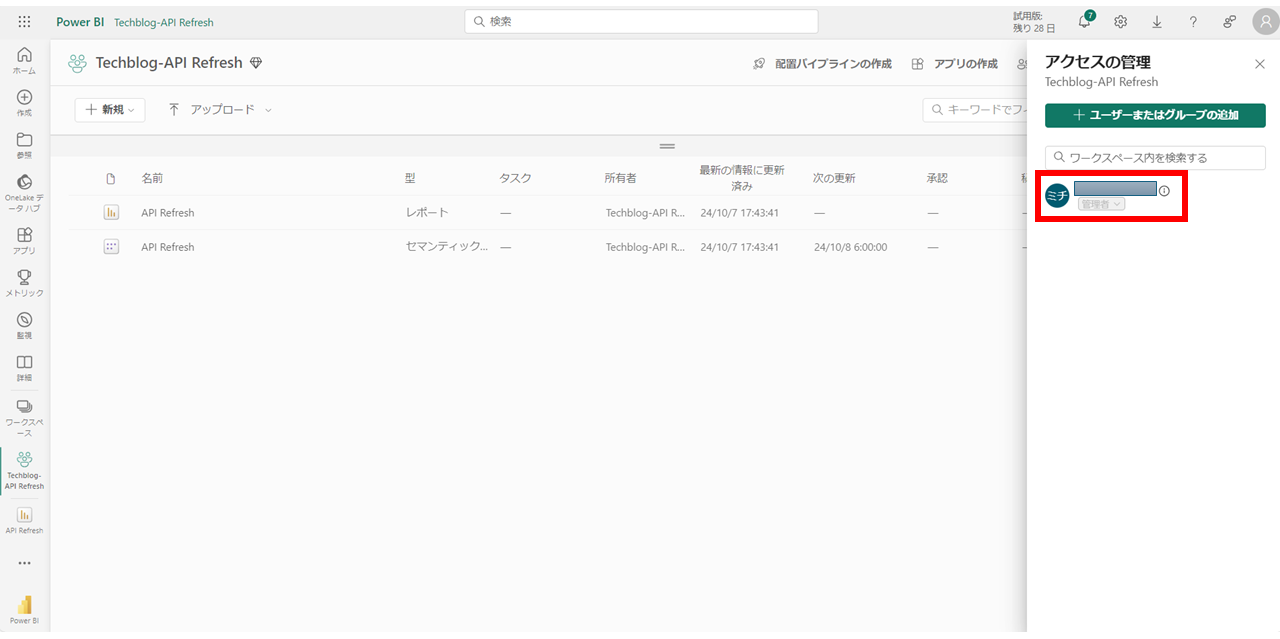Click the download icon in header
This screenshot has width=1280, height=639.
1157,21
